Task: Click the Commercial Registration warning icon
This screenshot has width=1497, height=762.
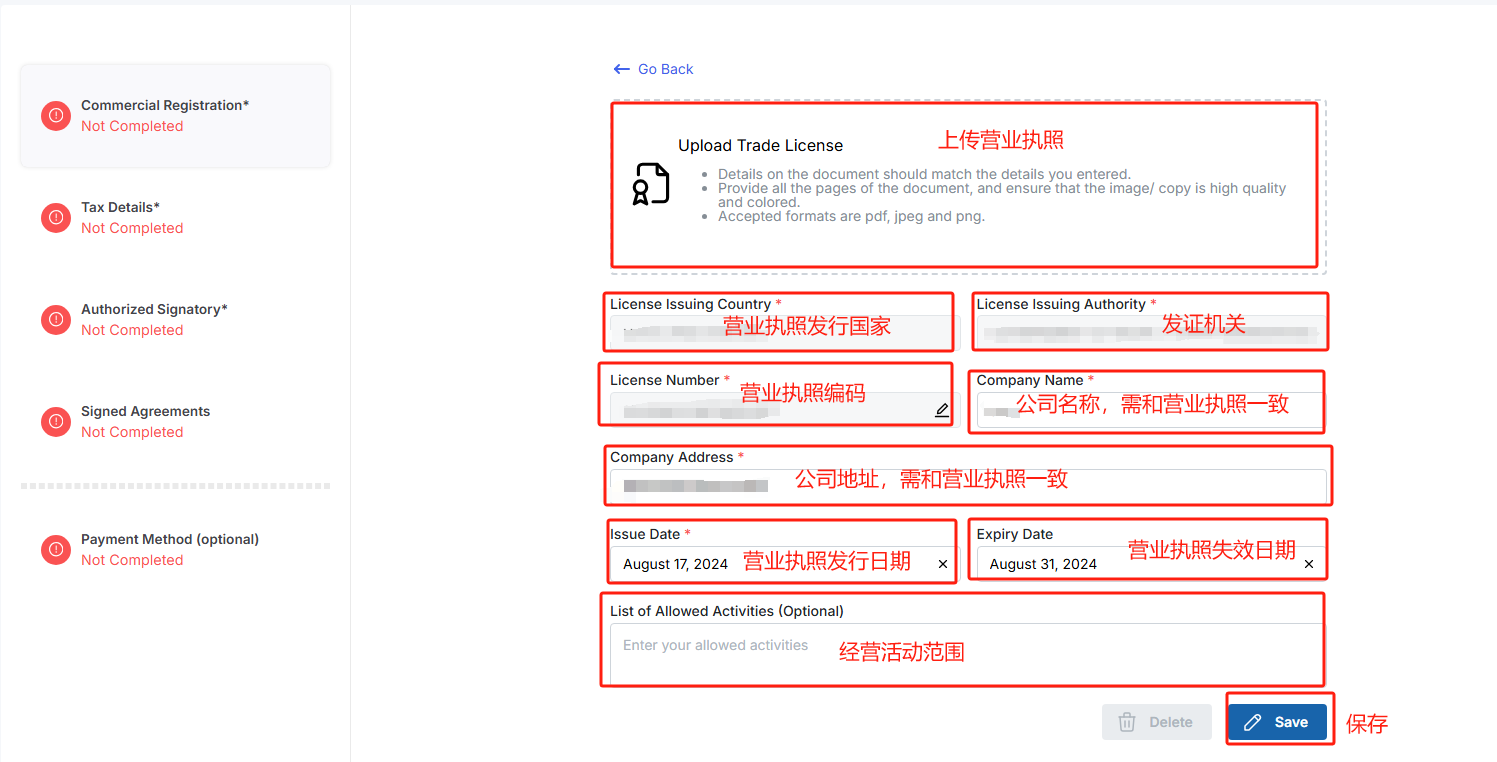Action: [x=56, y=116]
